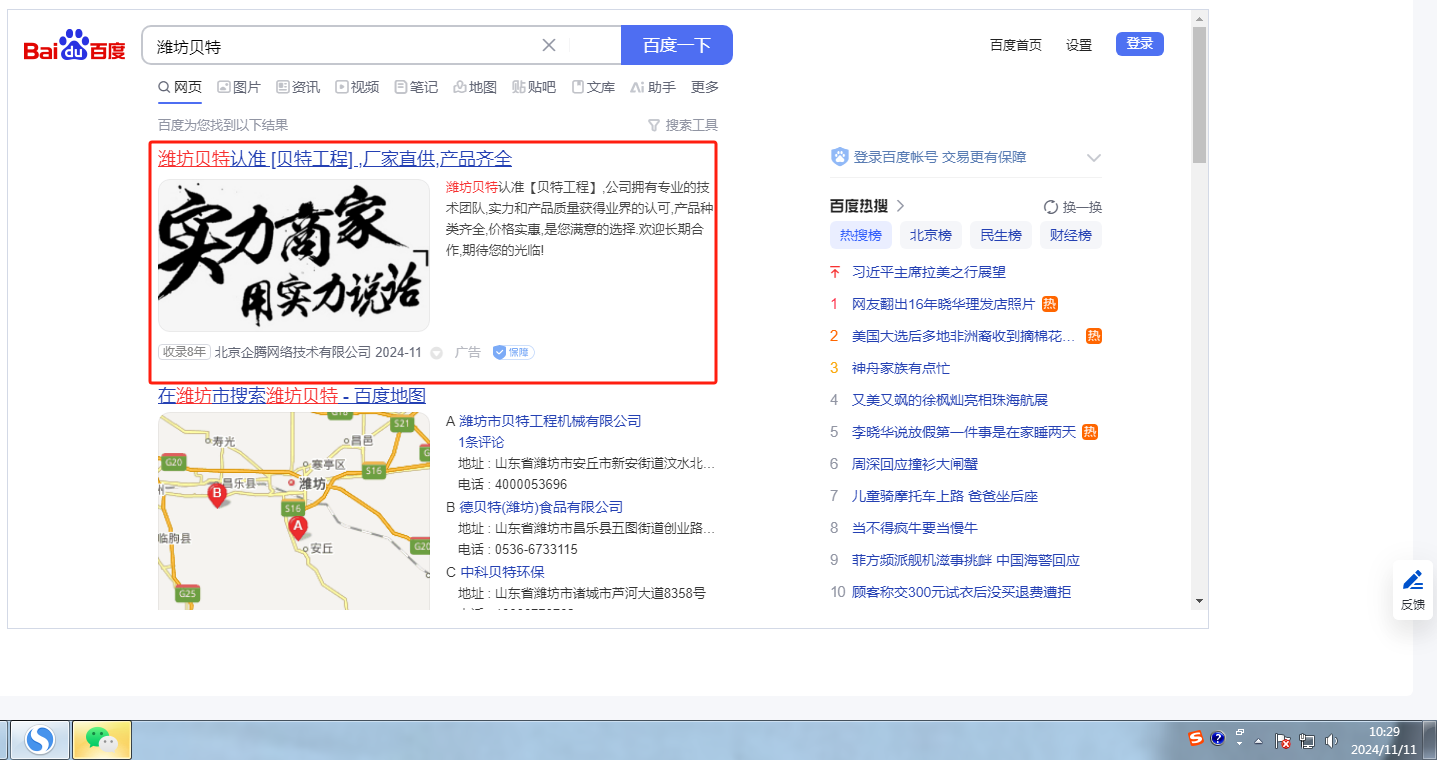Open 搜索工具 filter options
Screen dimensions: 1437x760
[x=683, y=125]
